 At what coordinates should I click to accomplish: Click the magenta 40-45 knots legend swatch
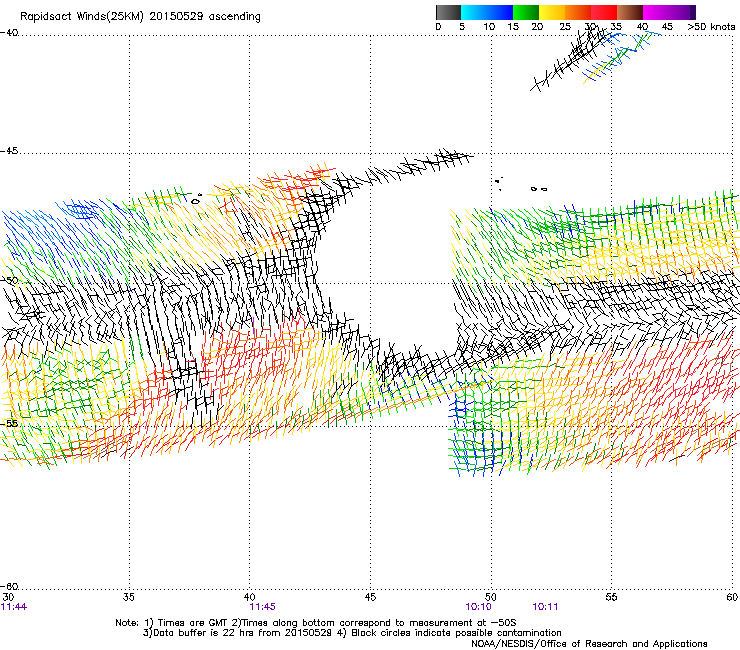(656, 12)
